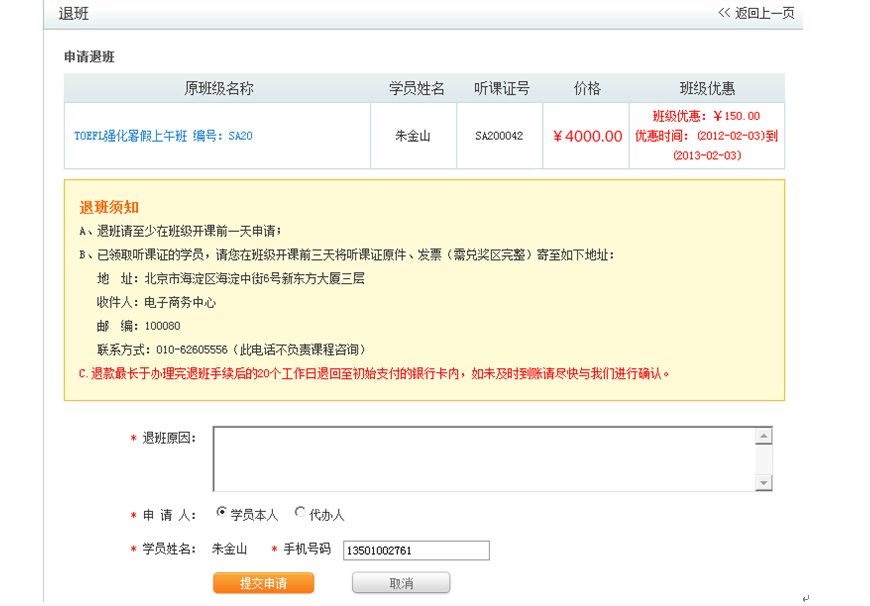Screen dimensions: 870x606
Task: Select the 代办人 radio button
Action: [300, 513]
